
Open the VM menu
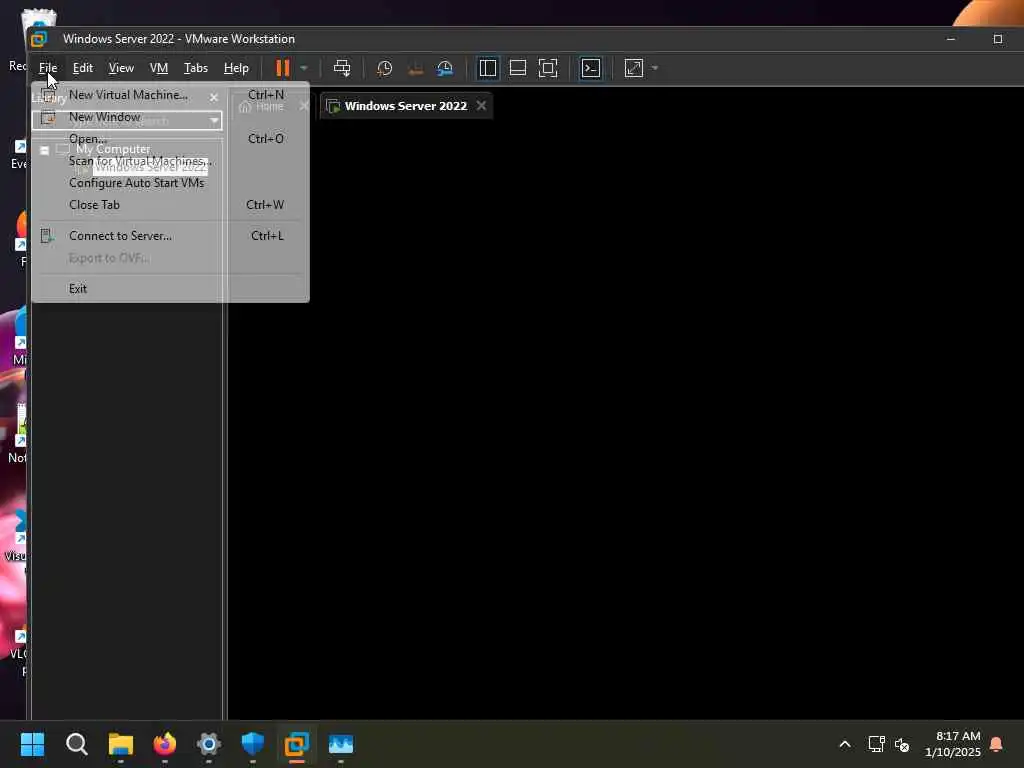[159, 68]
